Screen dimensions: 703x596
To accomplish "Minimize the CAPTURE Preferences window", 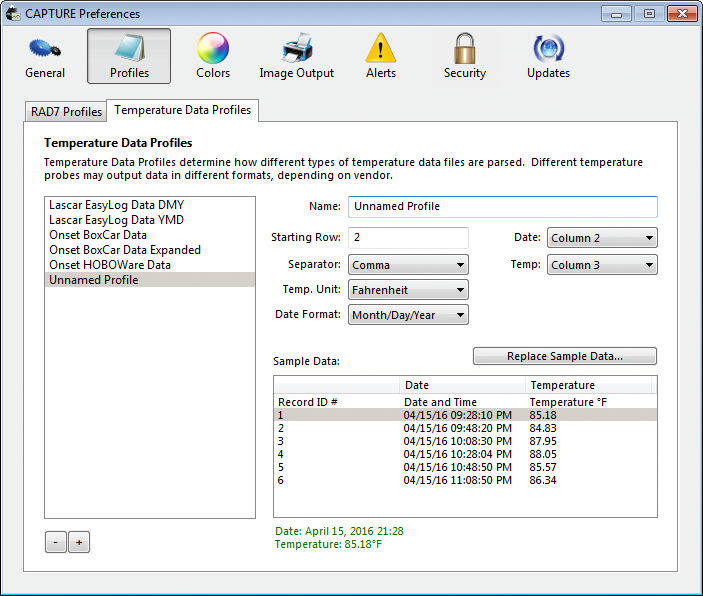I will pos(616,14).
